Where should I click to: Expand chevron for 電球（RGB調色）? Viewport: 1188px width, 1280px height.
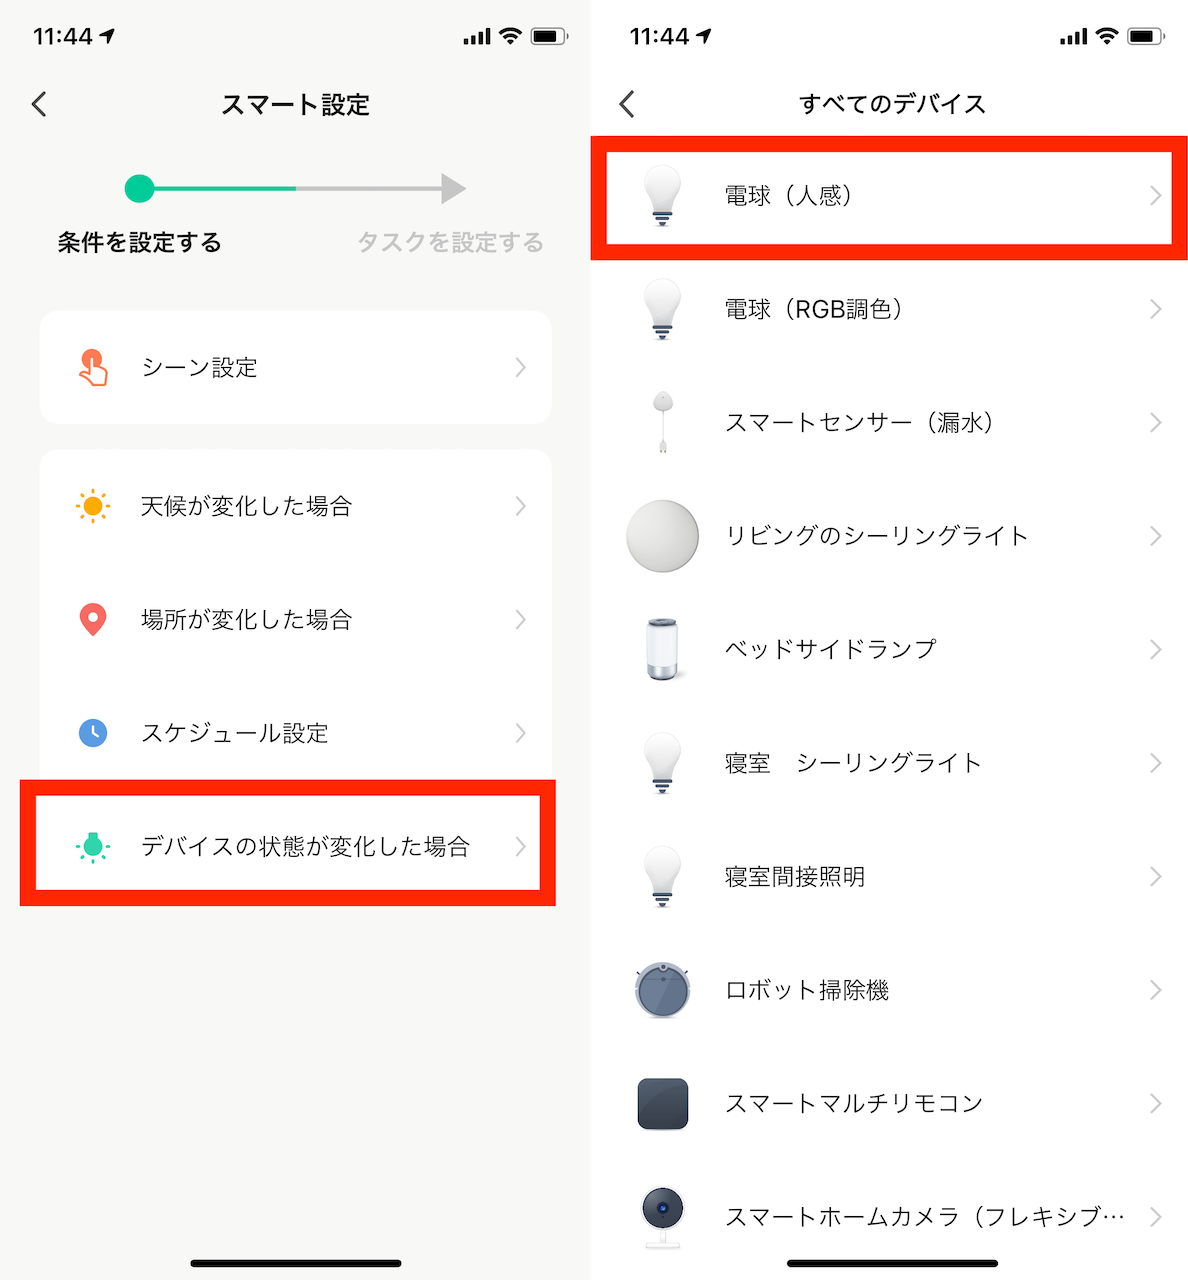coord(1155,309)
